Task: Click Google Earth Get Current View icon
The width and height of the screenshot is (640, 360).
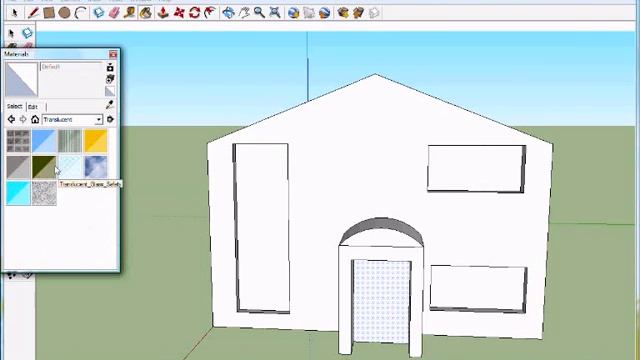Action: click(x=293, y=13)
